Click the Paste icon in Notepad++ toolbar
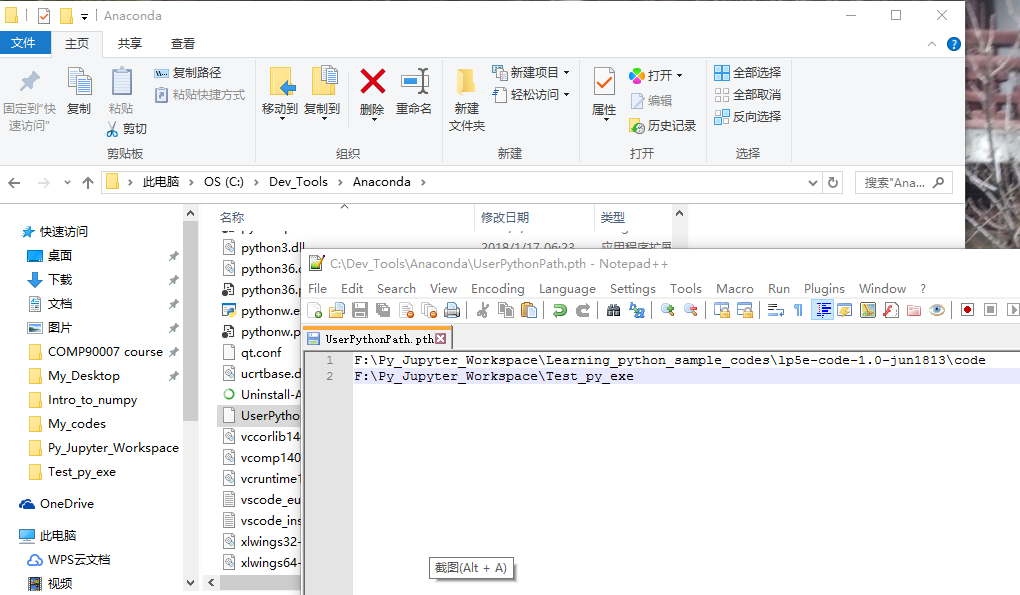 click(529, 310)
